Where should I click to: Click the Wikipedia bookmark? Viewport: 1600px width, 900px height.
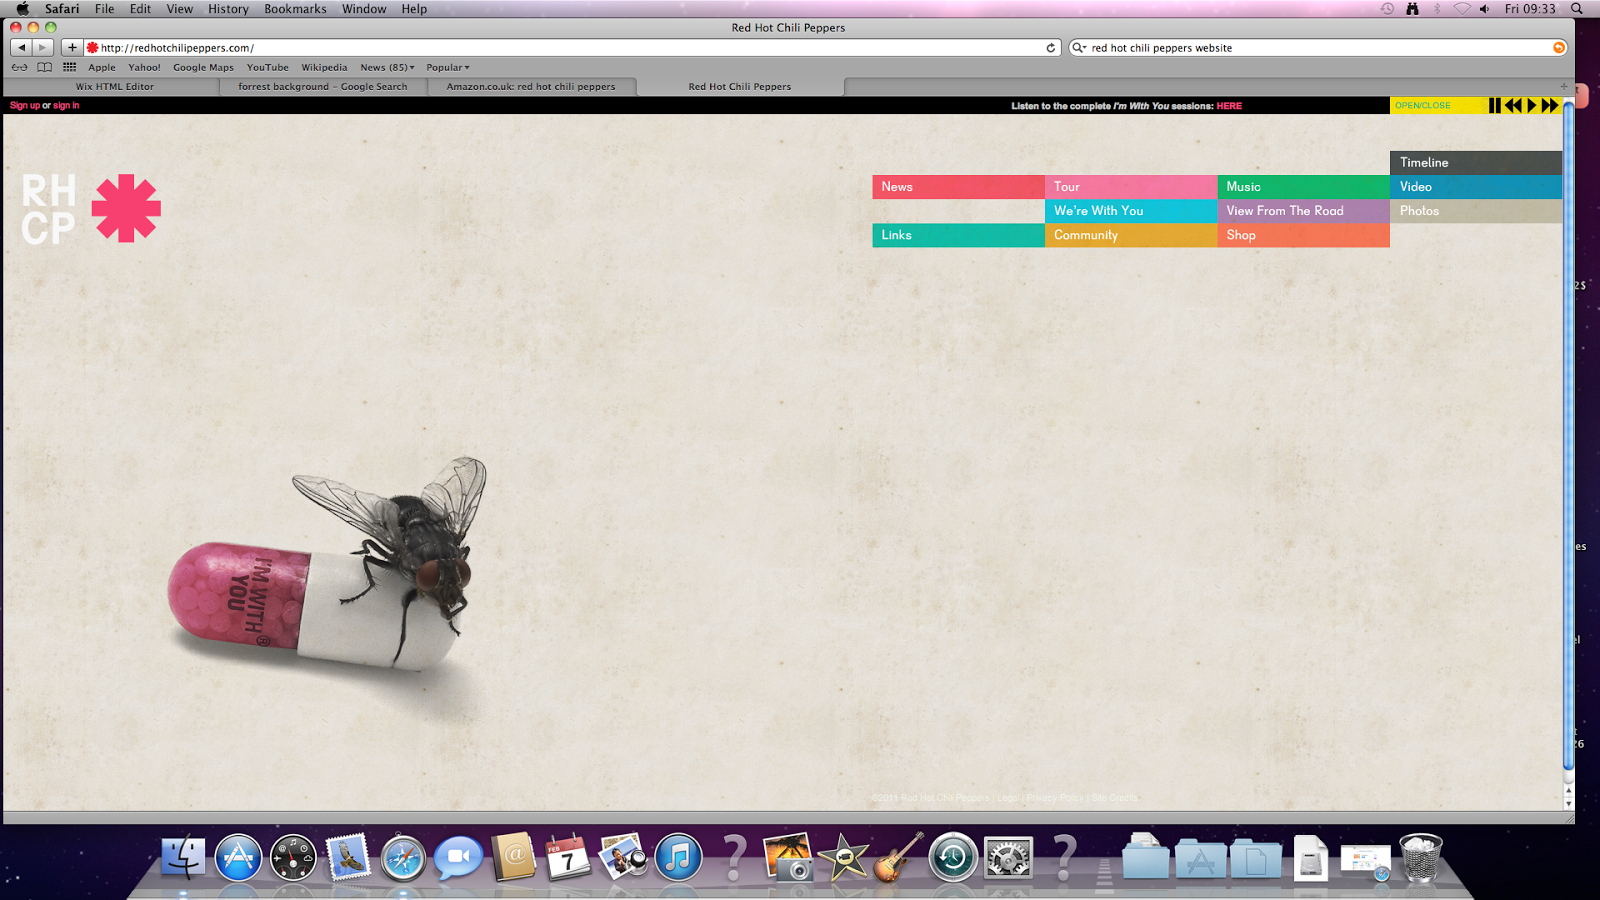324,68
